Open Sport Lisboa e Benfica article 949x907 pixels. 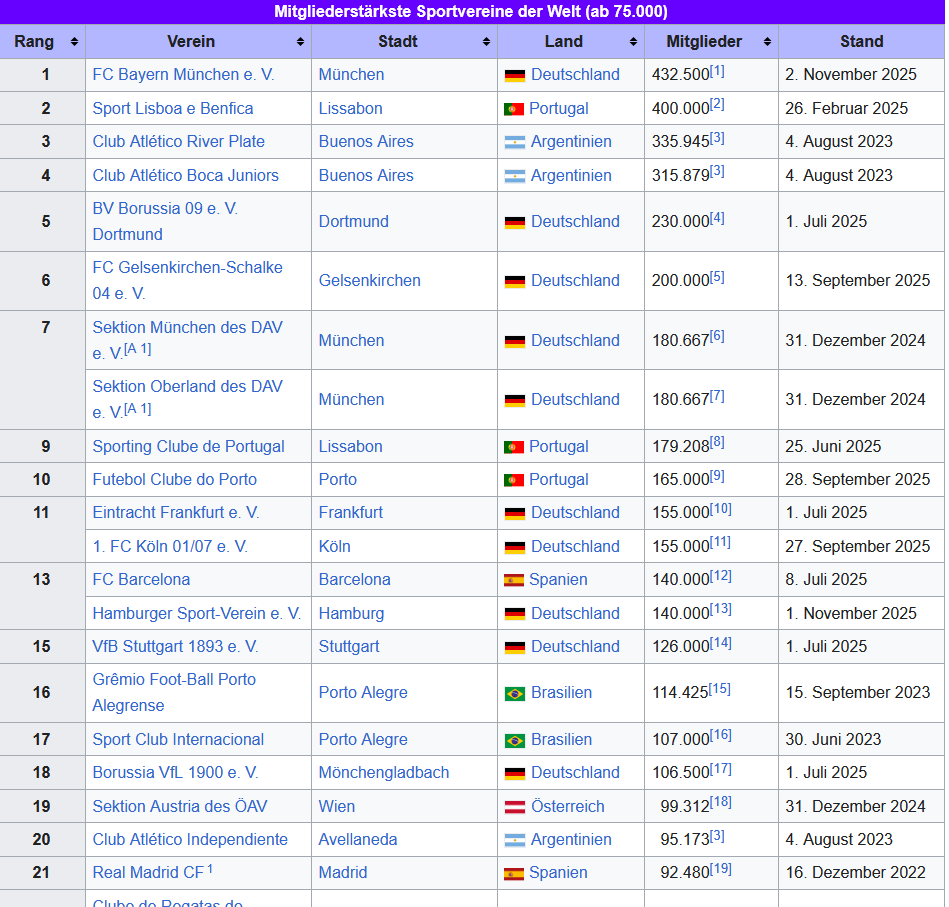[x=172, y=108]
